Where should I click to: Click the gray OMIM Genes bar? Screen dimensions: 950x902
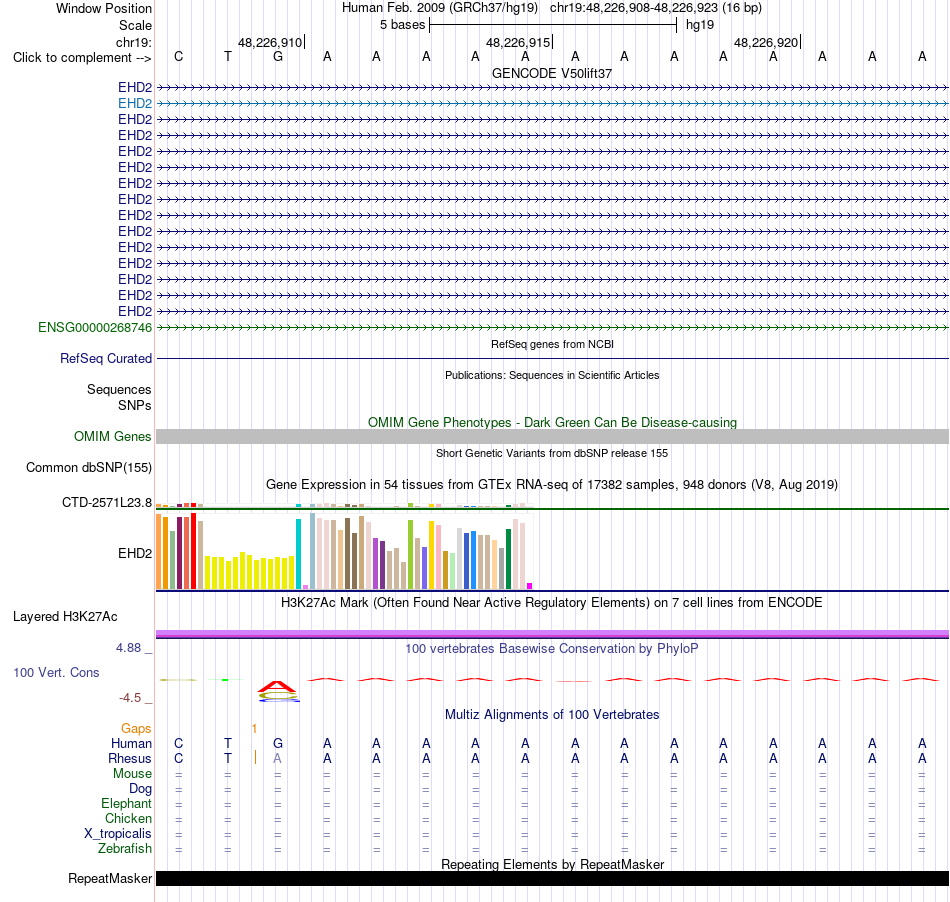pos(552,436)
